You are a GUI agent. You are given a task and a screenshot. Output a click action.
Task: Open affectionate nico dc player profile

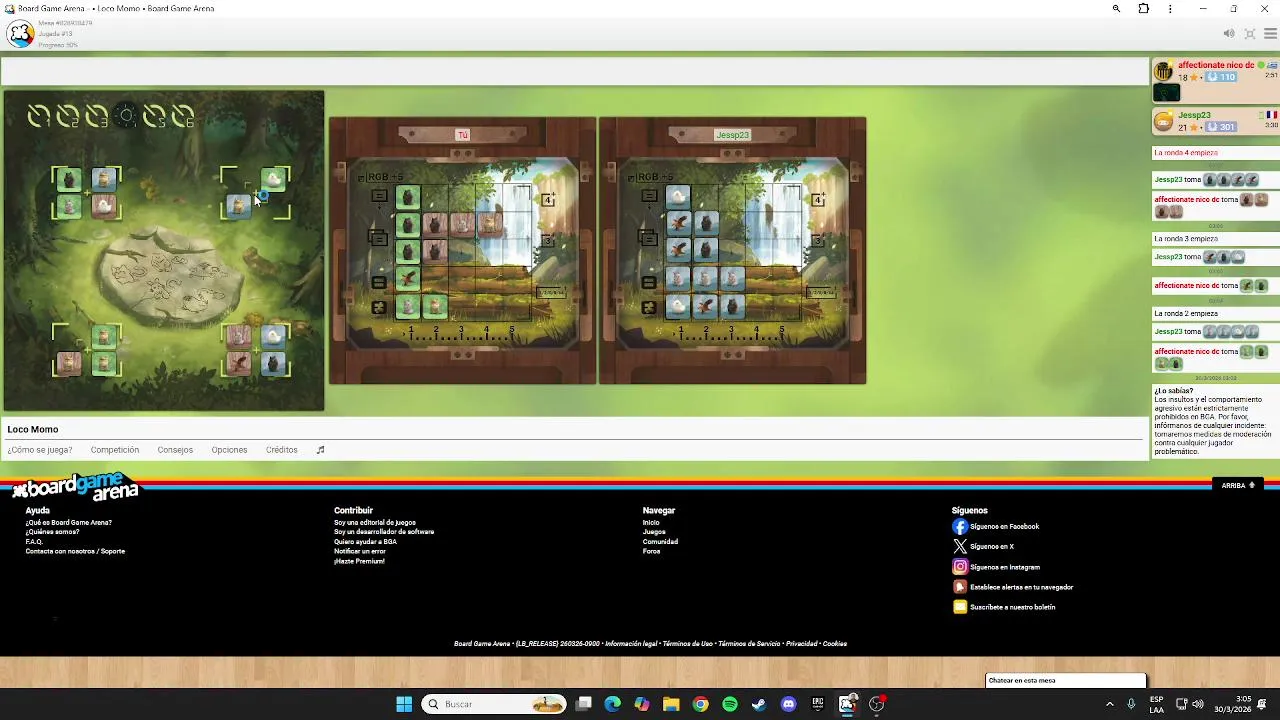click(1216, 65)
